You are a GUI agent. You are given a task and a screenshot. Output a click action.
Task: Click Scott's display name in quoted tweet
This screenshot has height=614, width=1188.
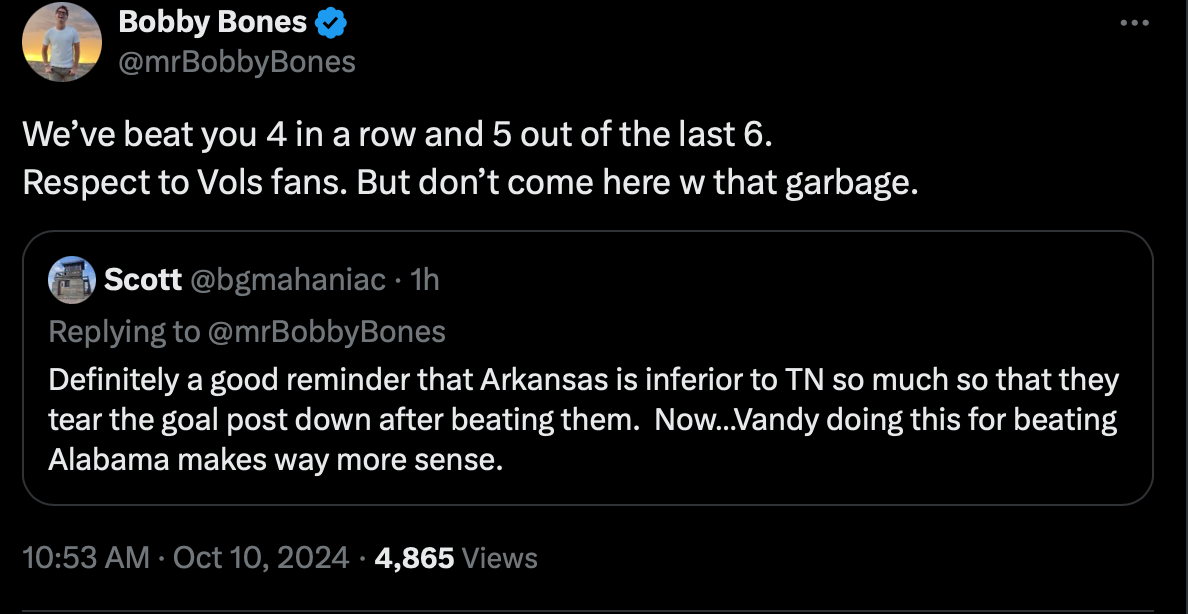tap(143, 280)
